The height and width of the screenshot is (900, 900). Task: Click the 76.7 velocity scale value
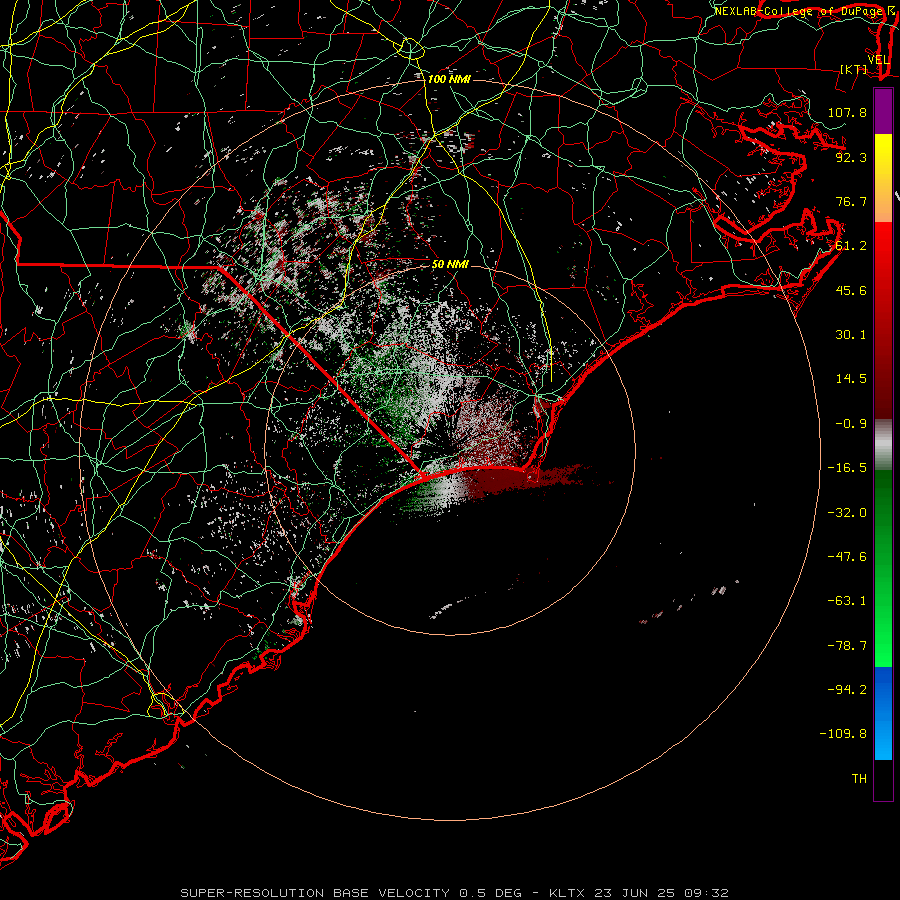(851, 201)
